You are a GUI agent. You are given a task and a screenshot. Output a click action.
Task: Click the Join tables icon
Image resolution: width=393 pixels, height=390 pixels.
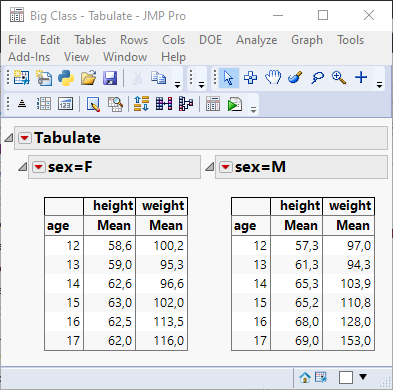[x=164, y=104]
